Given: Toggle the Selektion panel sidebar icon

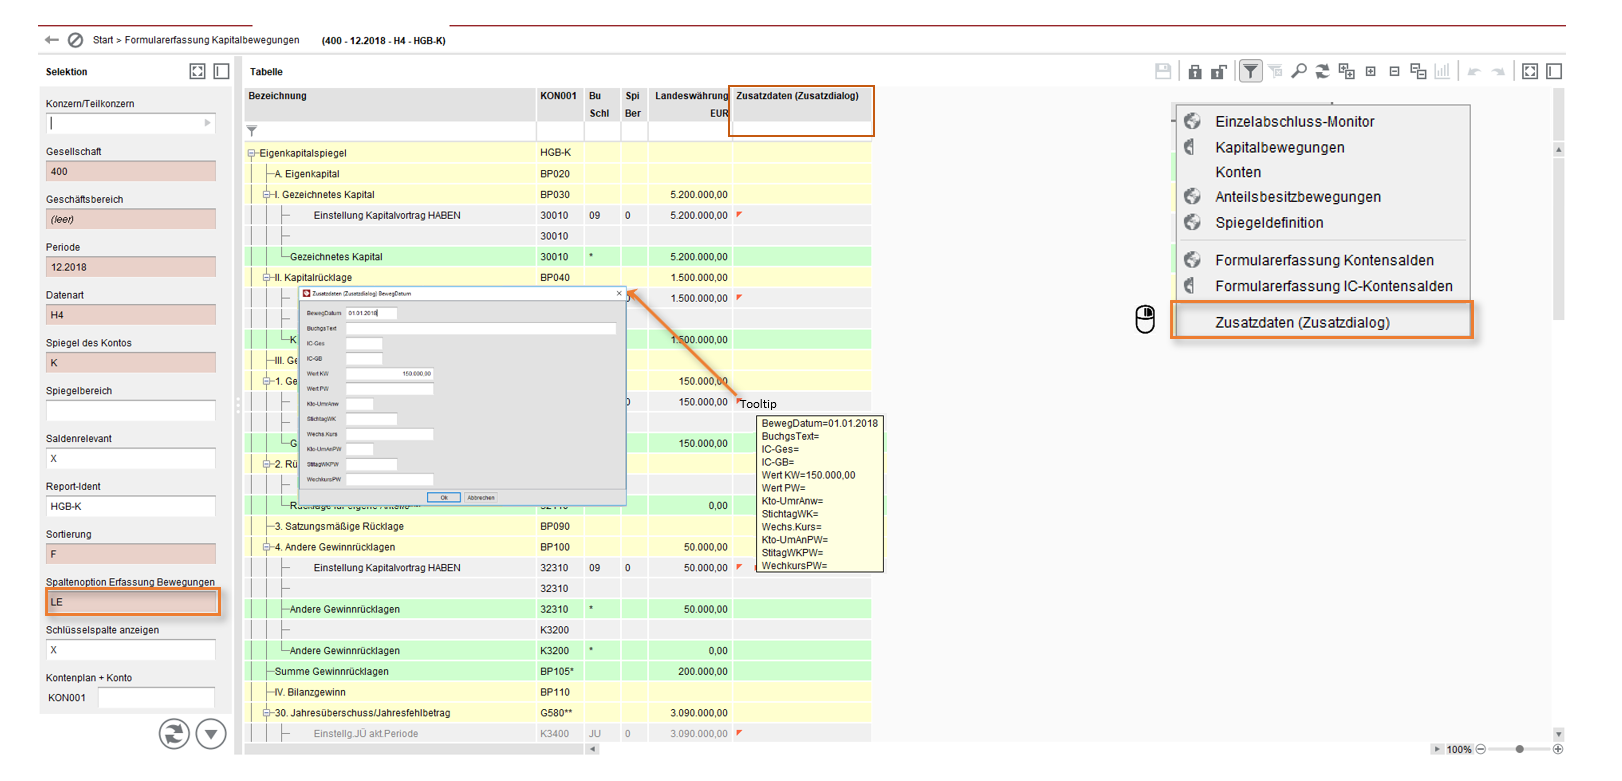Looking at the screenshot, I should (222, 71).
